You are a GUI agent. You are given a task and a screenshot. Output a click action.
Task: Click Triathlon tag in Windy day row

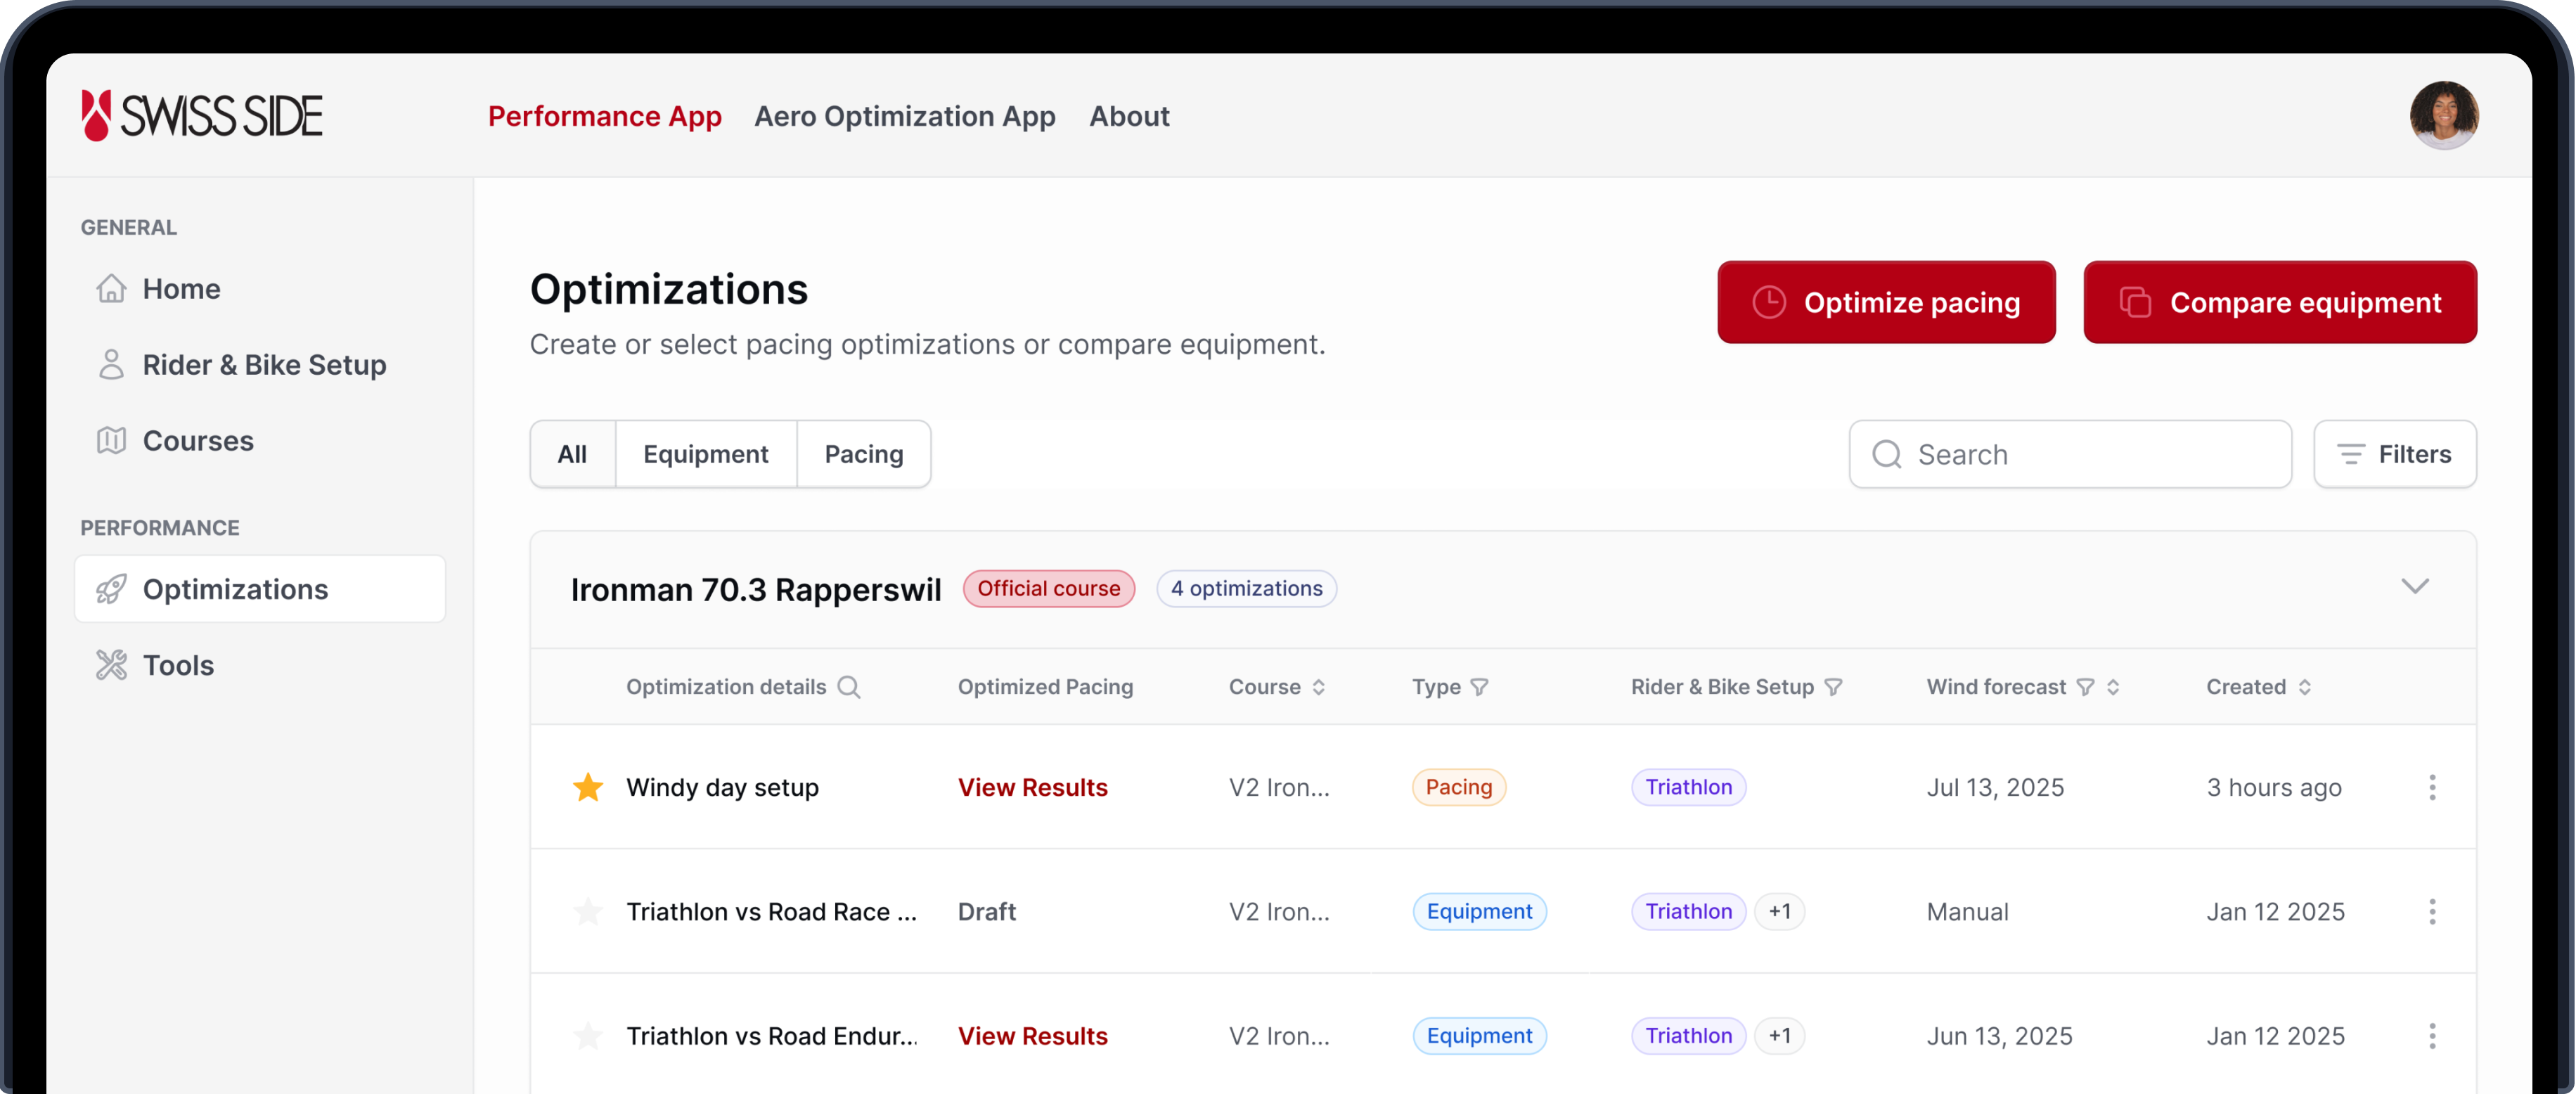(x=1689, y=787)
